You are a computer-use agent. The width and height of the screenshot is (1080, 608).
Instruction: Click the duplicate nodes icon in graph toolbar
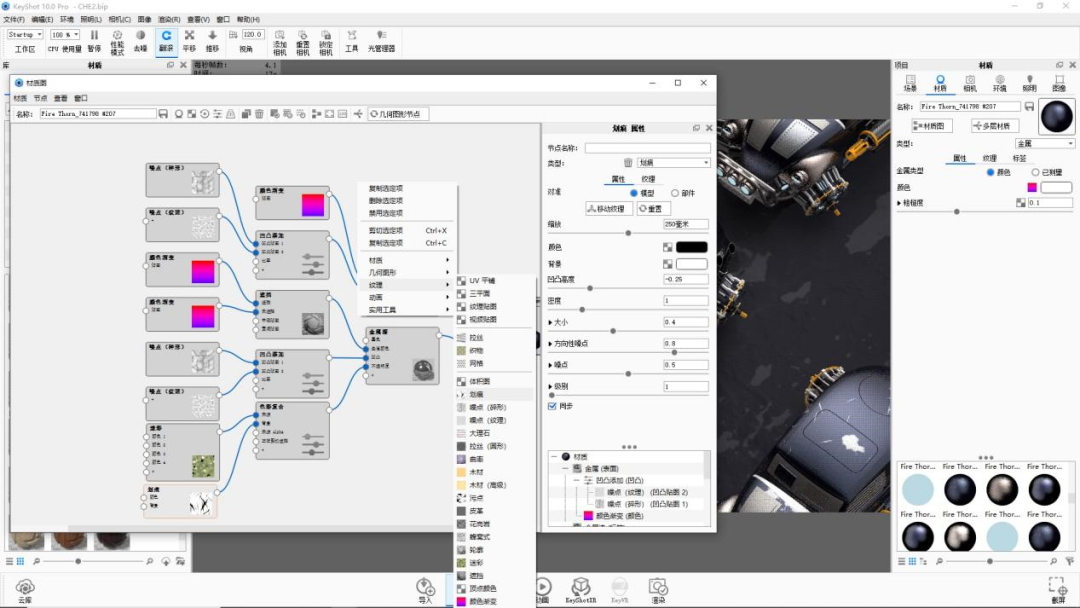tap(246, 114)
